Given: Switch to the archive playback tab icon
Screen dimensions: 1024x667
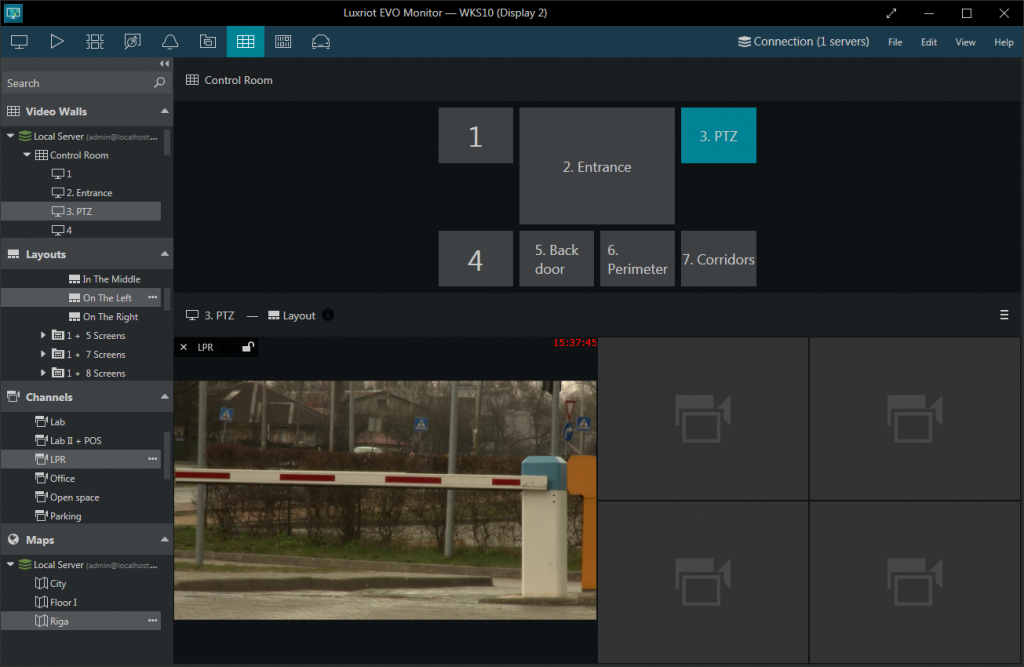Looking at the screenshot, I should [x=57, y=42].
